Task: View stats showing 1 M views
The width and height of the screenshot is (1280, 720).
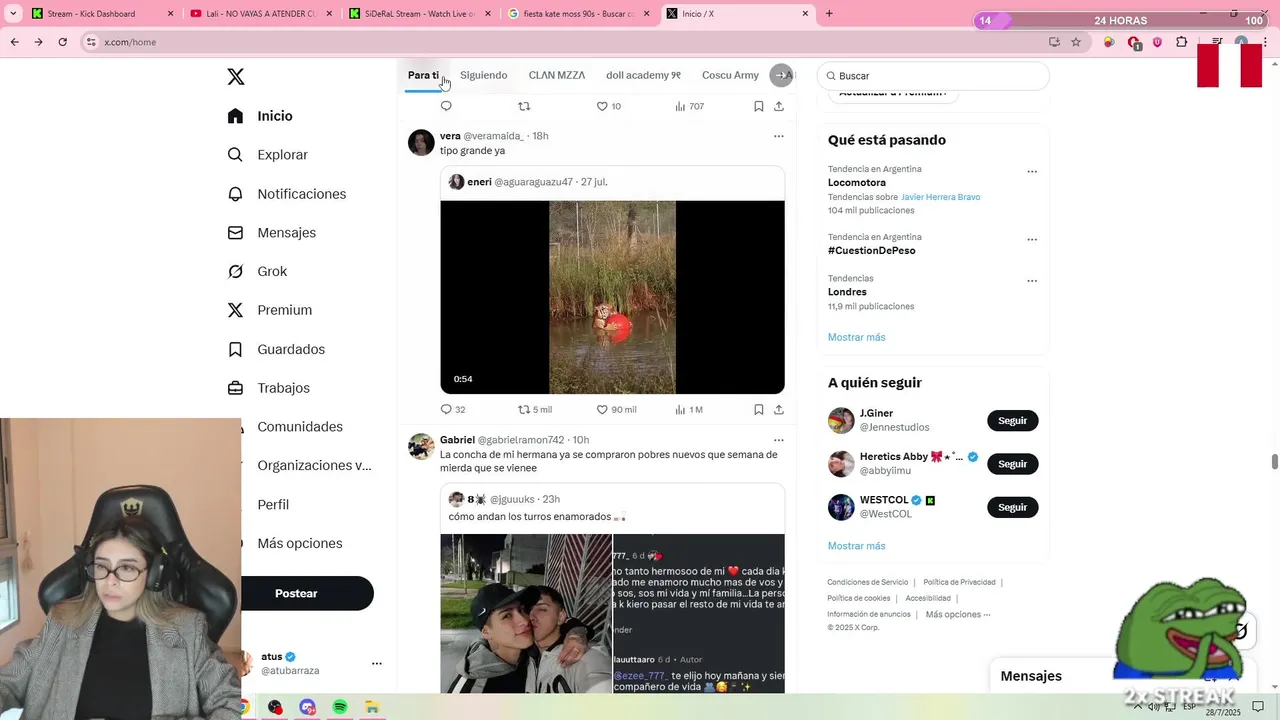Action: click(689, 409)
